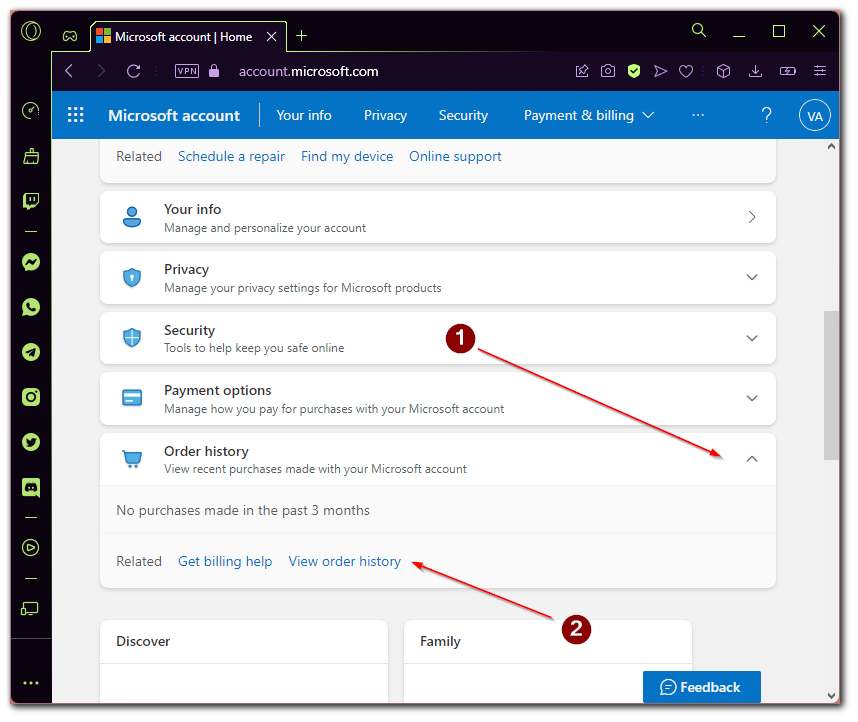Open Discord in the sidebar
The image size is (858, 722).
click(x=31, y=487)
